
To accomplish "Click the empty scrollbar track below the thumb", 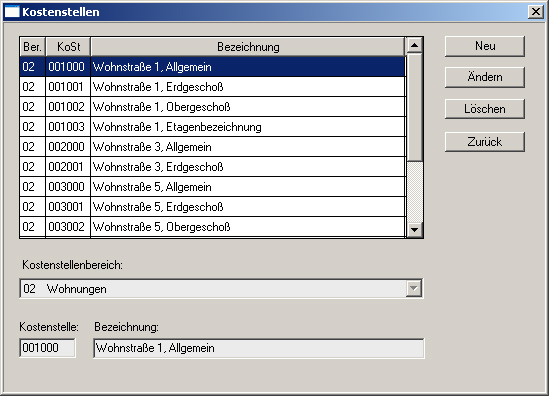I will tap(415, 192).
